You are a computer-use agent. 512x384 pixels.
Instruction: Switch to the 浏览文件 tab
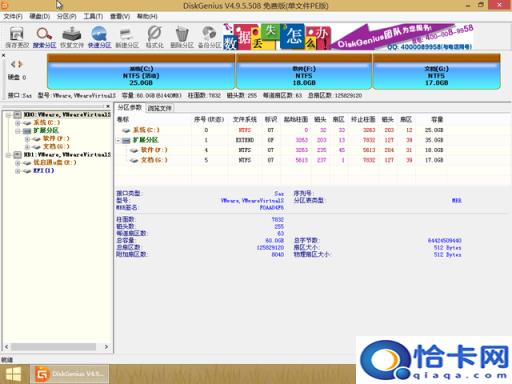pyautogui.click(x=159, y=108)
